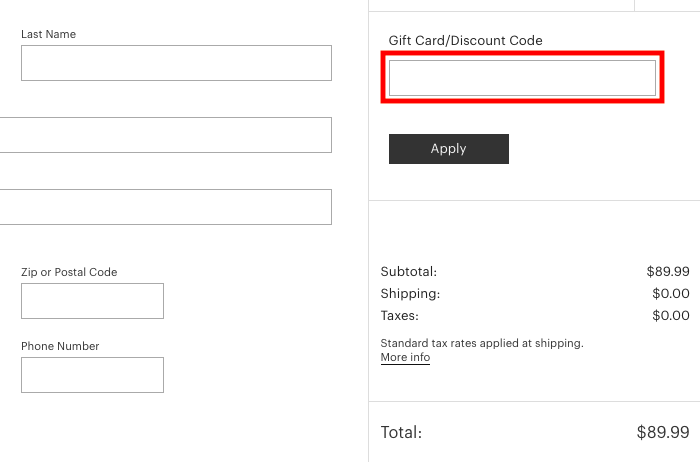Click the Shipping amount $0.00
Screen dimensions: 700x462
(671, 293)
